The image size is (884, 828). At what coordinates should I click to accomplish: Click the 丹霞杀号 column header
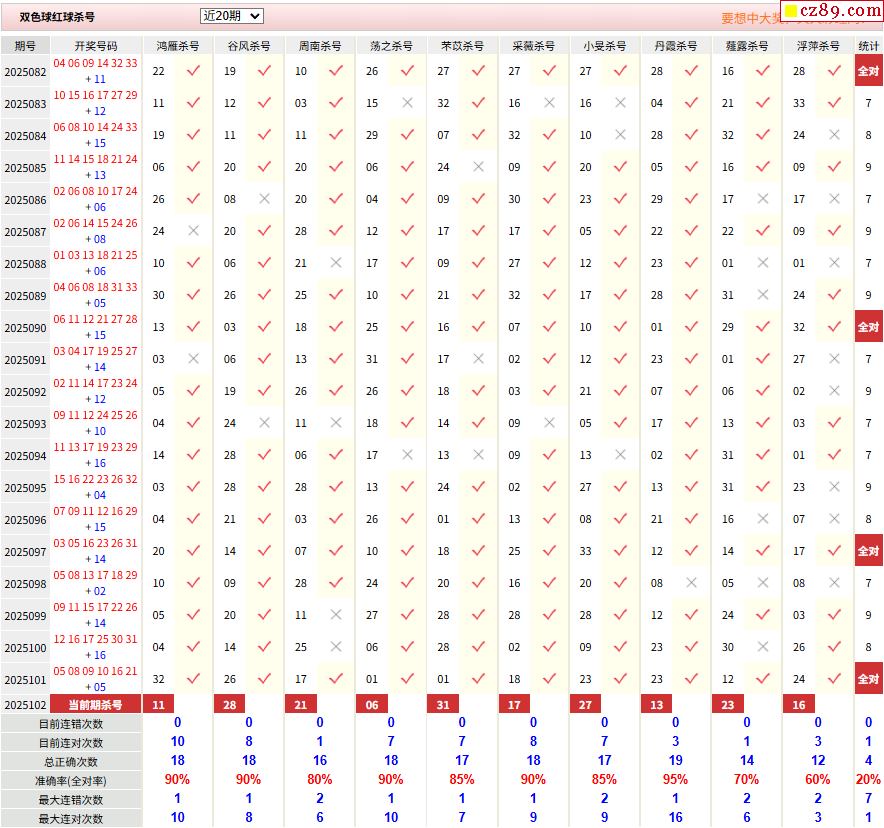tap(675, 46)
